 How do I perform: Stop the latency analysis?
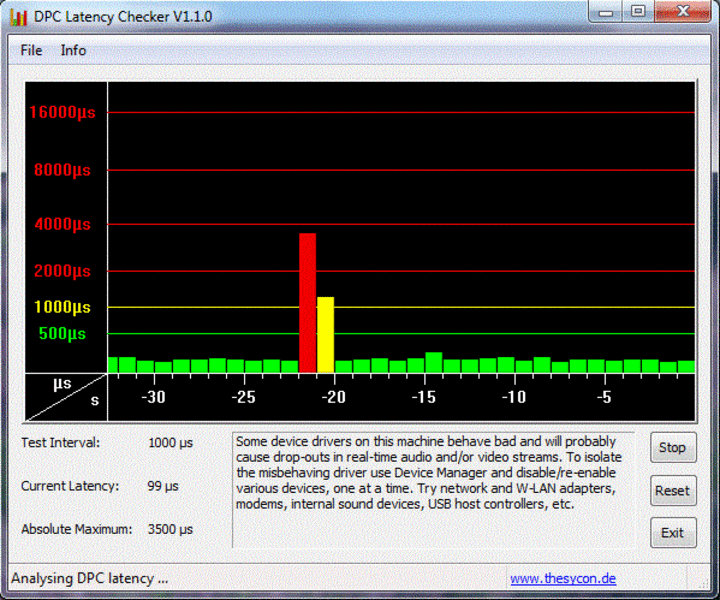(x=673, y=447)
